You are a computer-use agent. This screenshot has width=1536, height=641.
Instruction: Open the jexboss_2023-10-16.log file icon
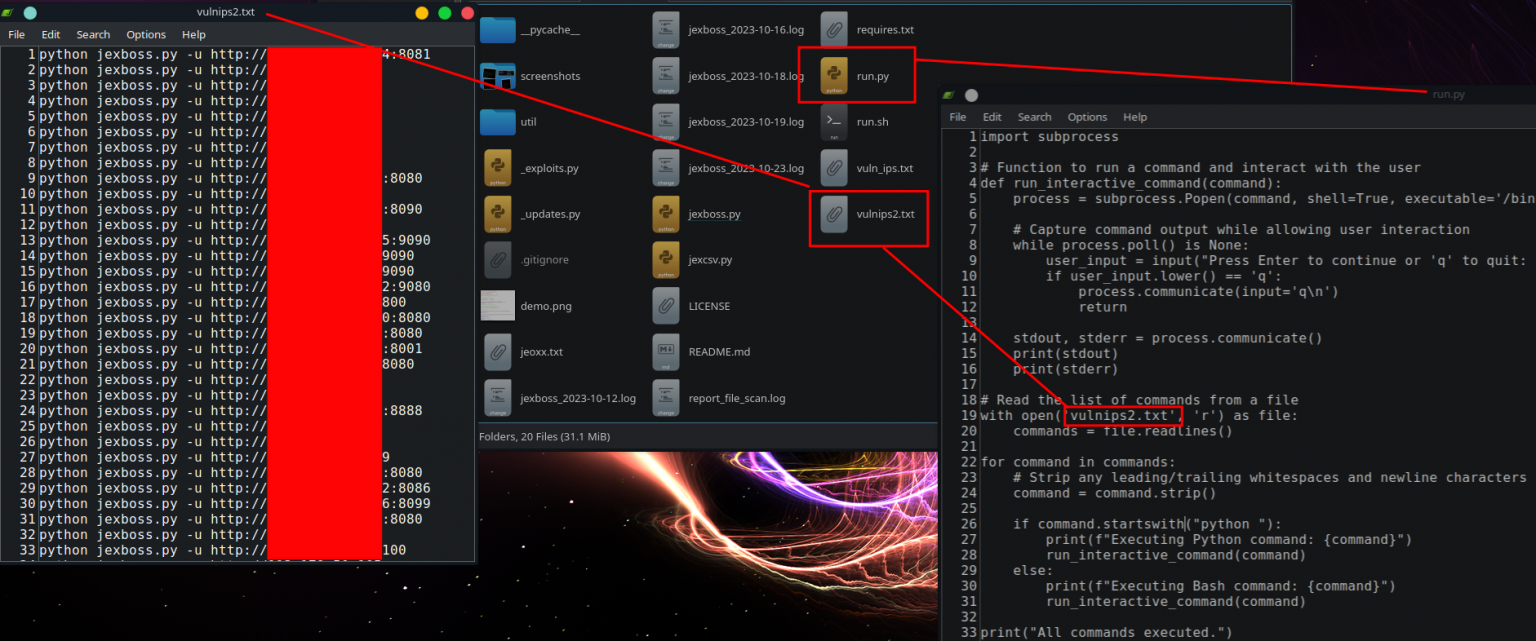click(x=665, y=29)
